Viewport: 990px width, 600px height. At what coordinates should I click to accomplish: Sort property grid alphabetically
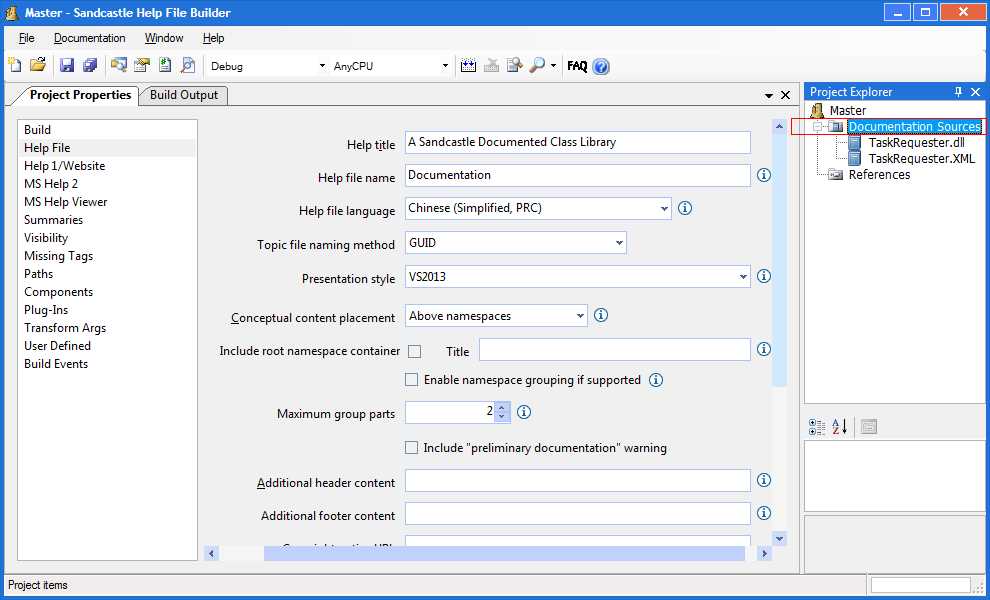coord(840,427)
